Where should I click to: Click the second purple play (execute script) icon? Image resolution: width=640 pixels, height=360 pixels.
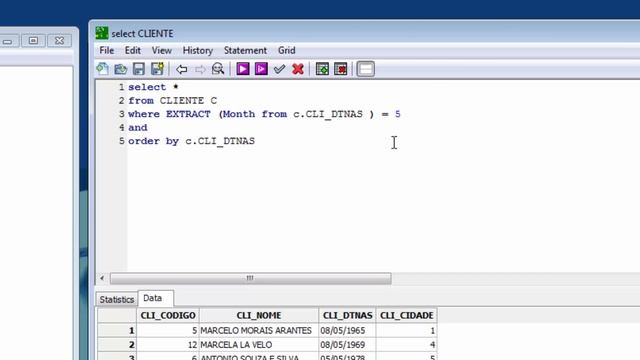click(x=261, y=69)
